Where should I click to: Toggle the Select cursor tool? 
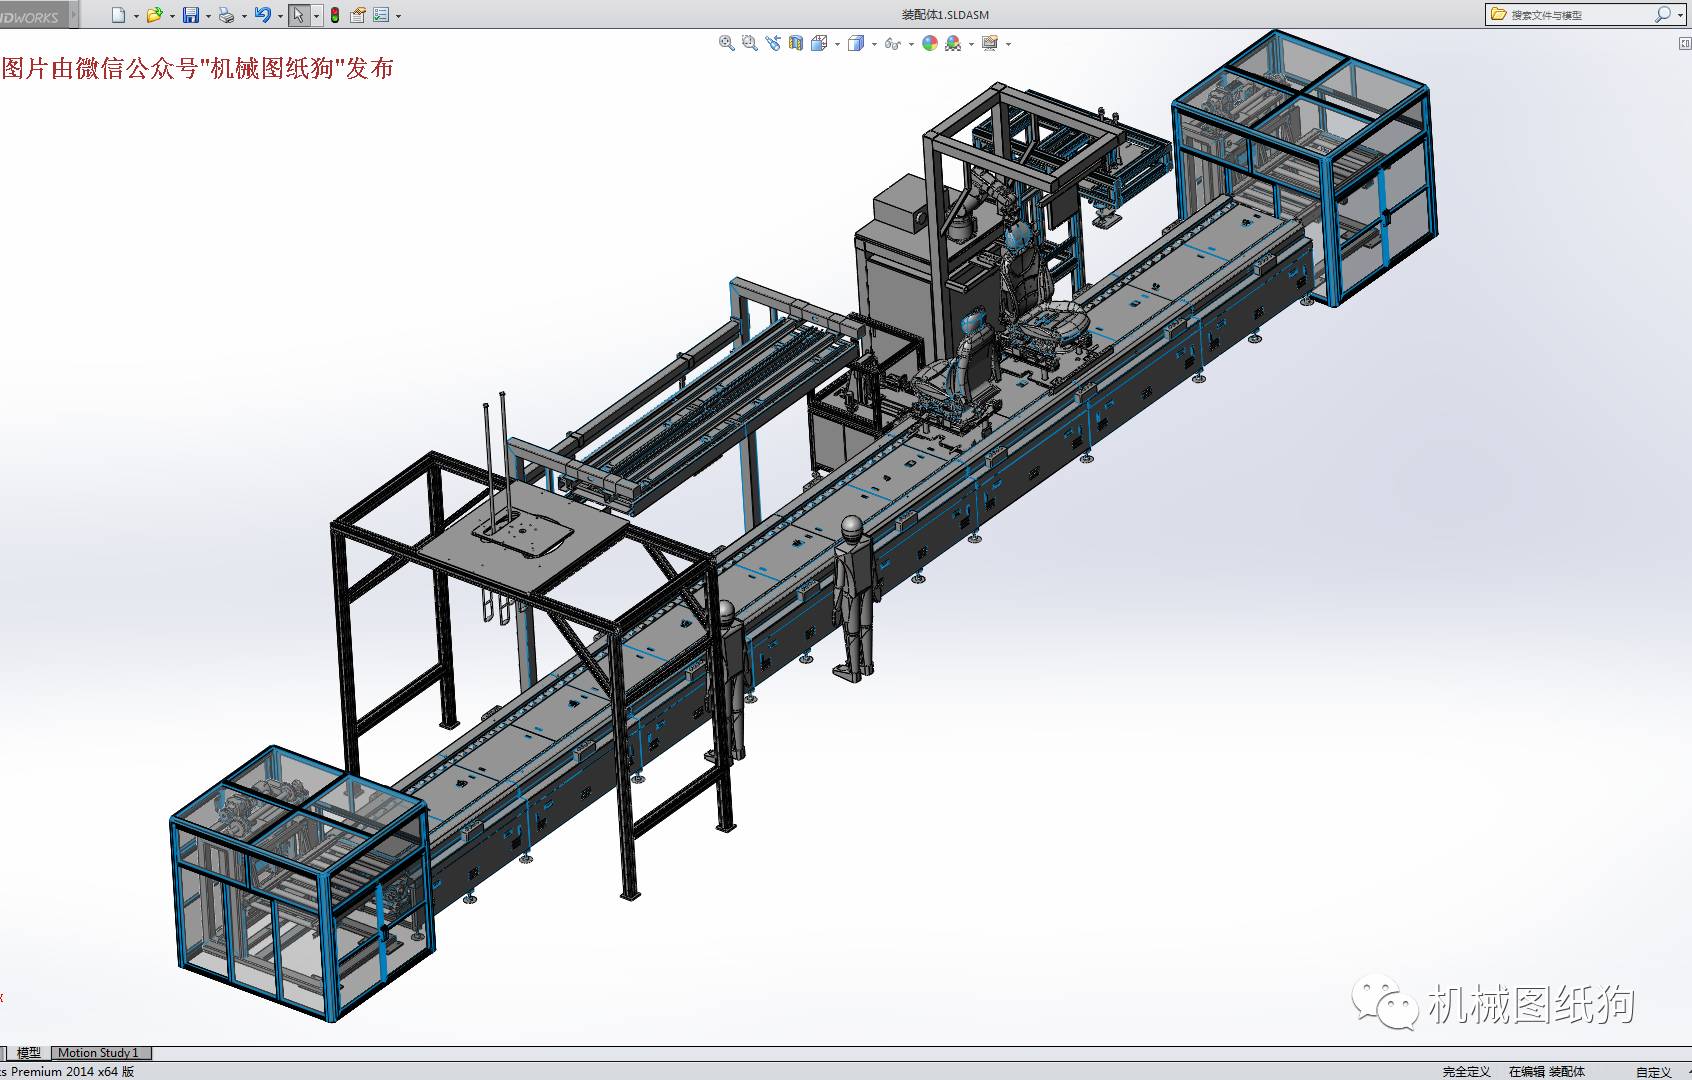(x=299, y=15)
